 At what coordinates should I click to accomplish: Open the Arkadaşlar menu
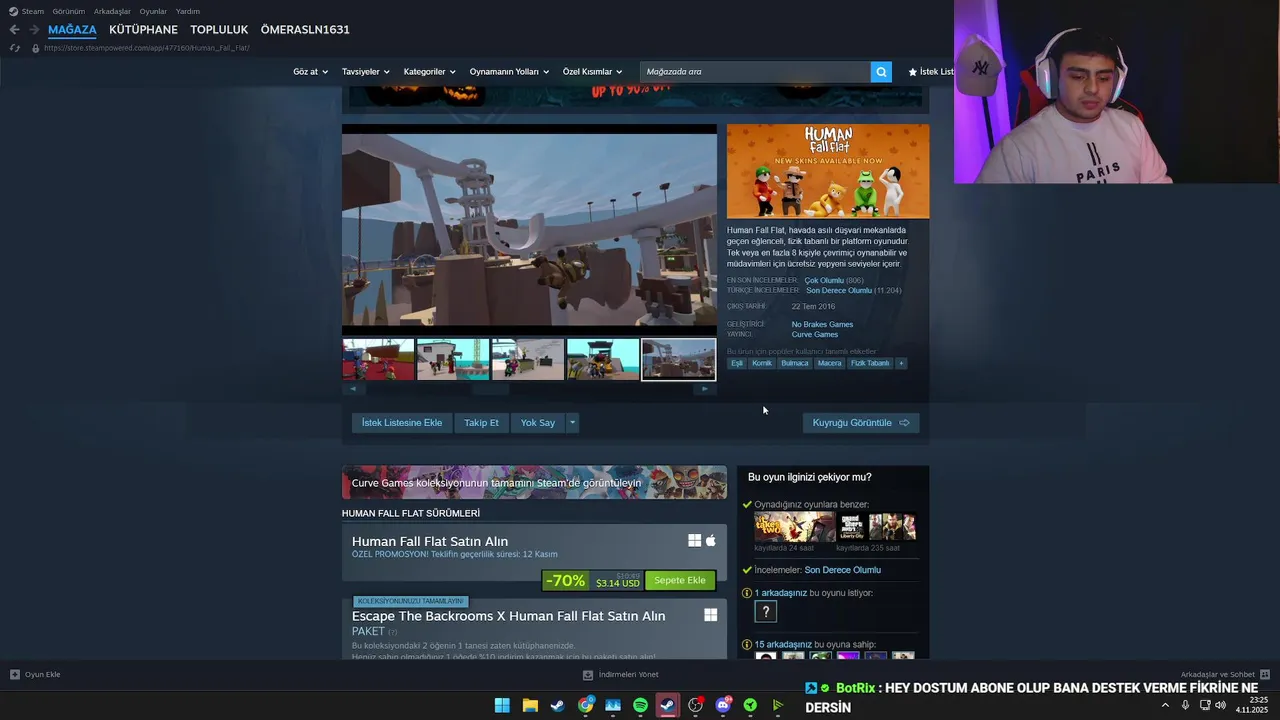(x=112, y=11)
